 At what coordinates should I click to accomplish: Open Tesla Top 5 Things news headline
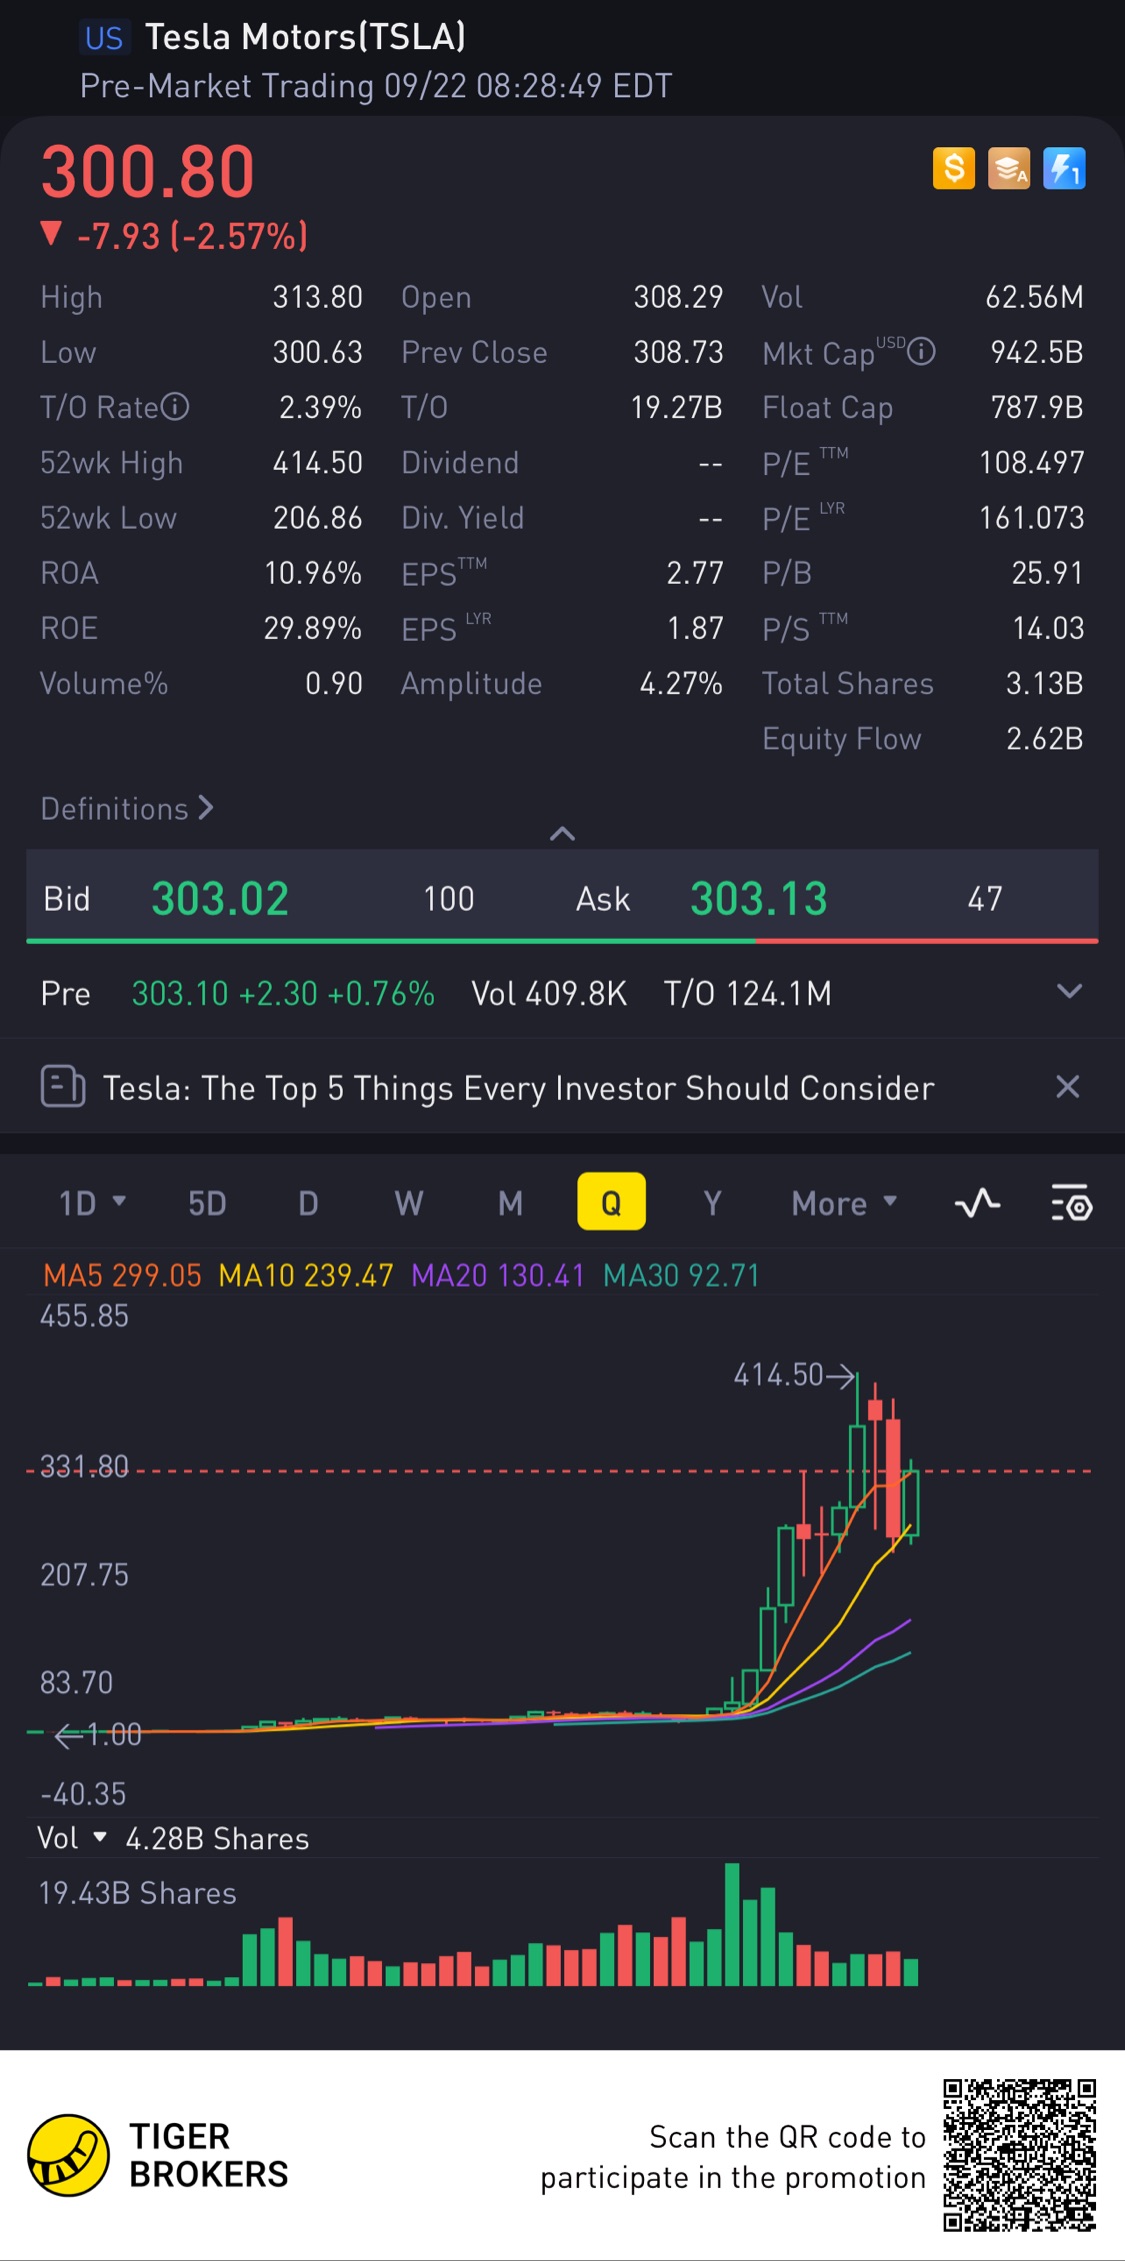click(519, 1088)
